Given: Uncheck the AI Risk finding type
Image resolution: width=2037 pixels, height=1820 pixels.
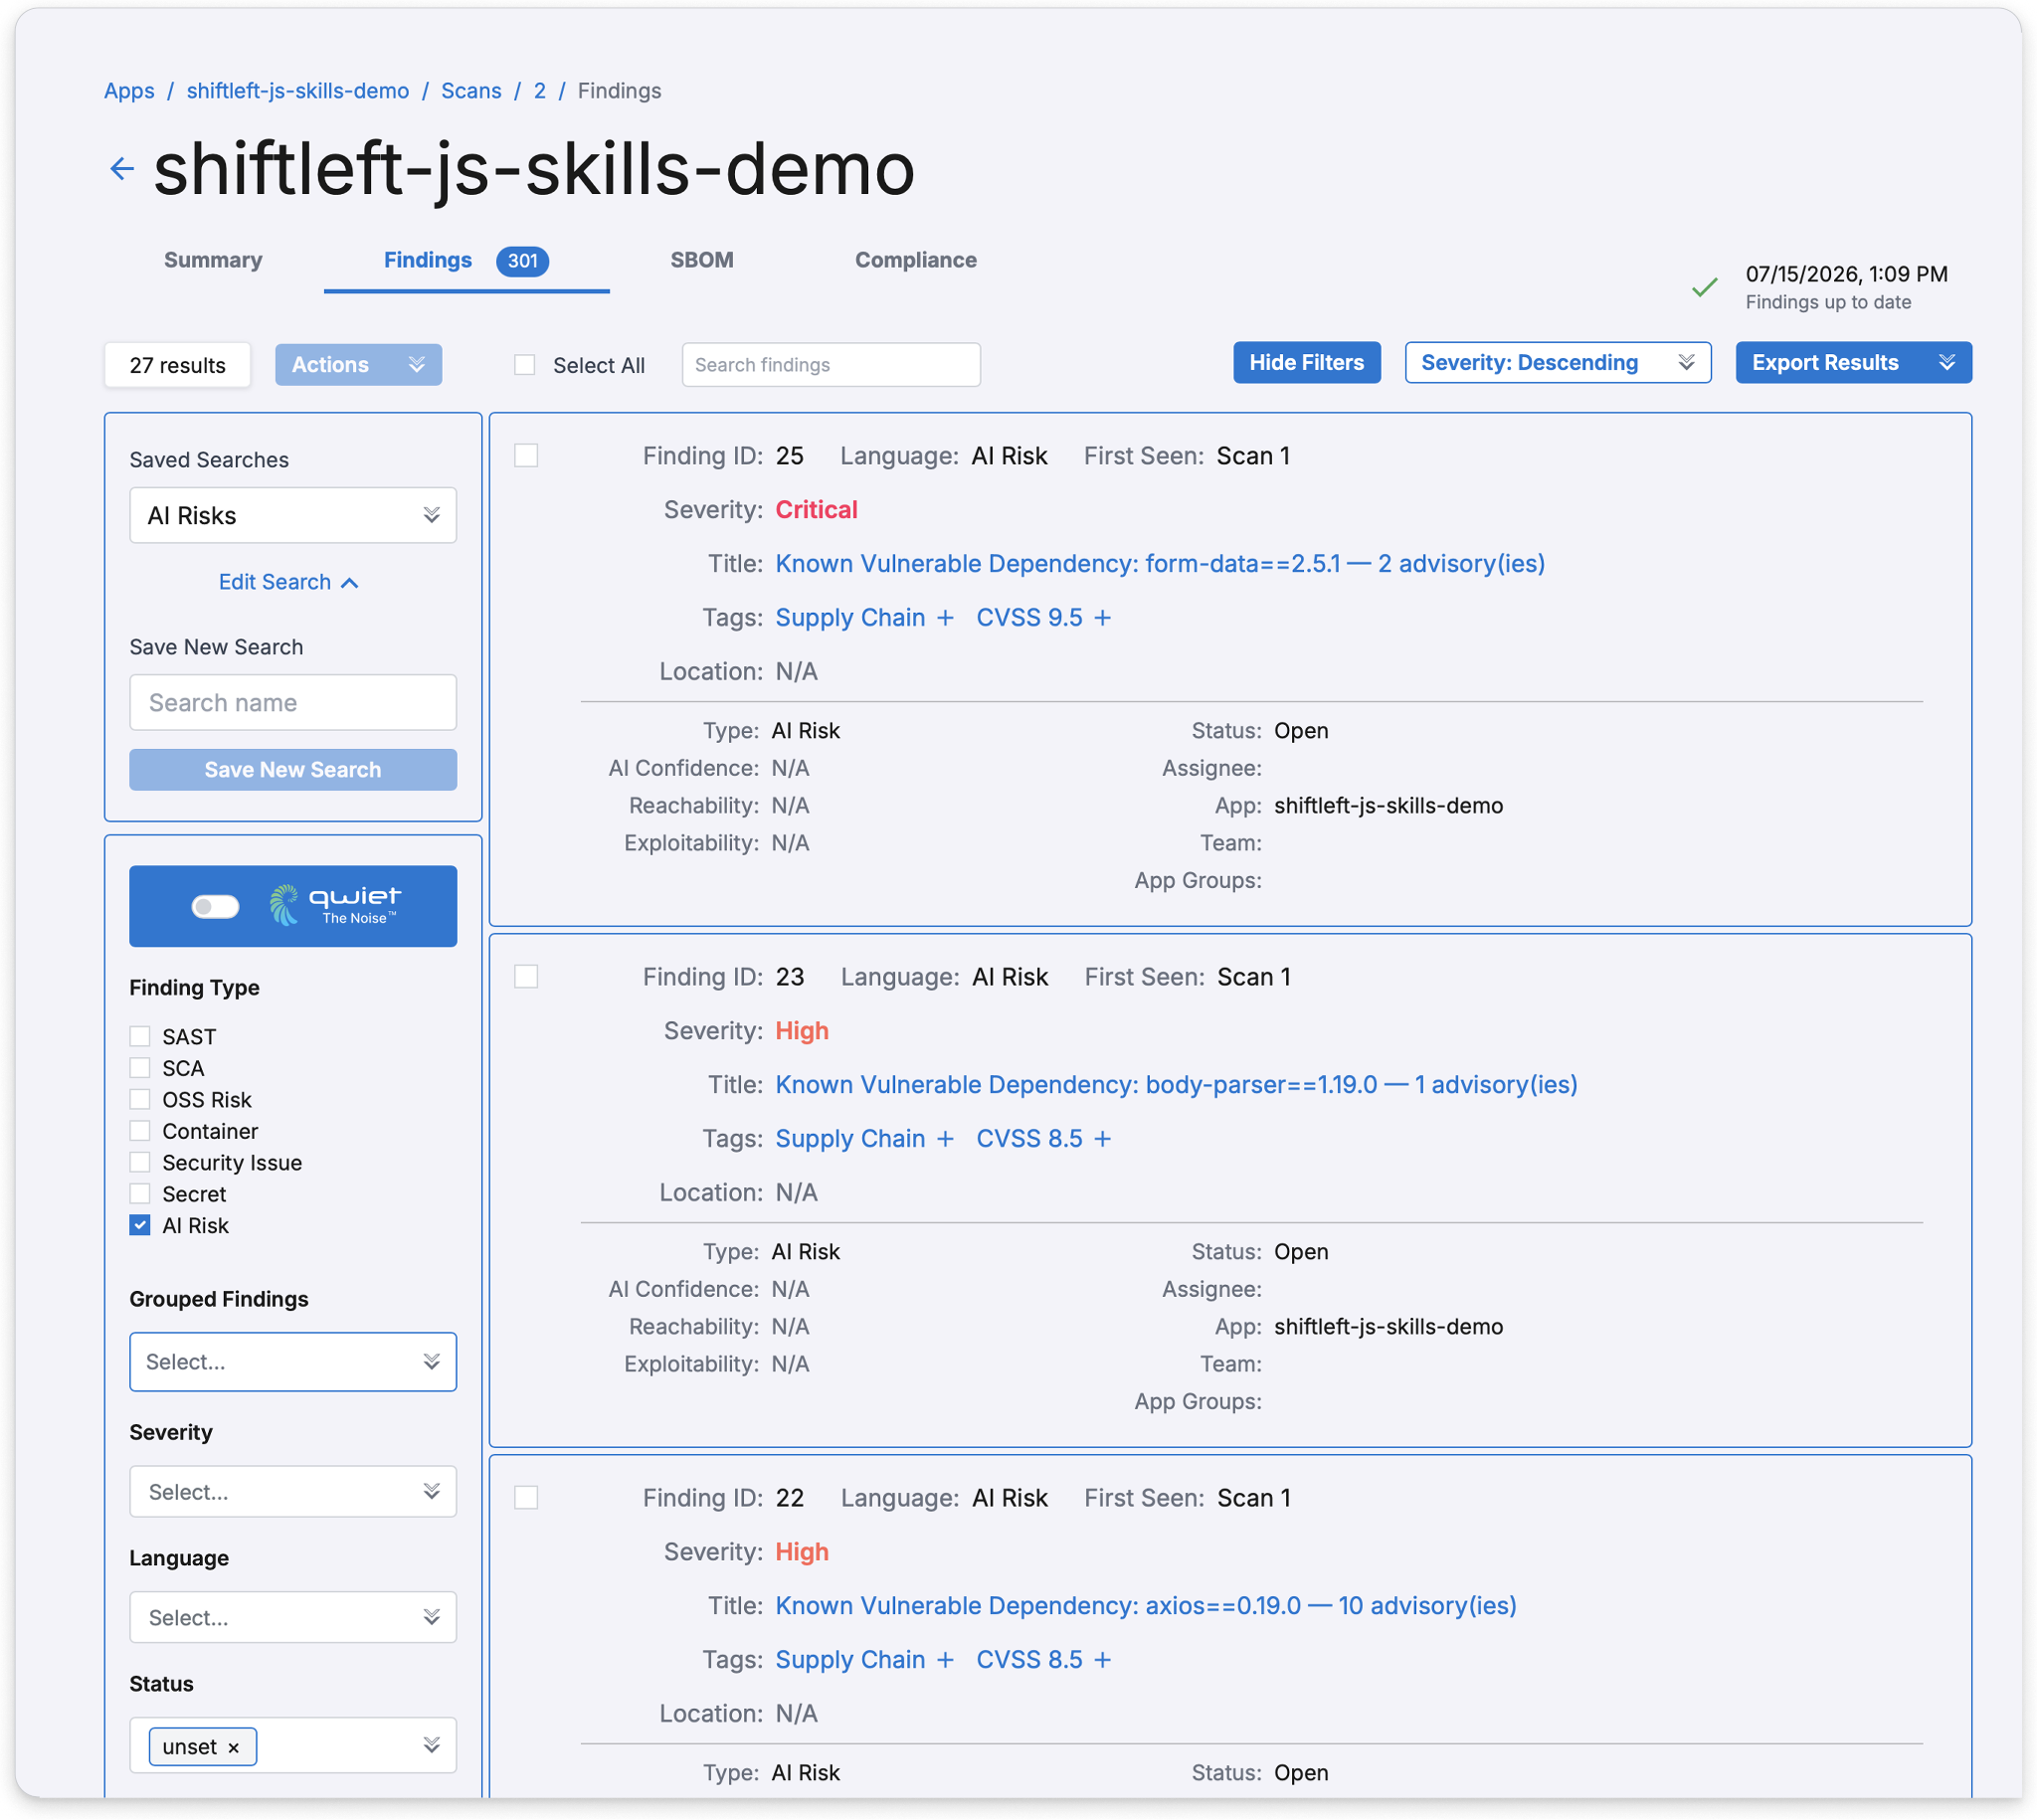Looking at the screenshot, I should coord(140,1226).
